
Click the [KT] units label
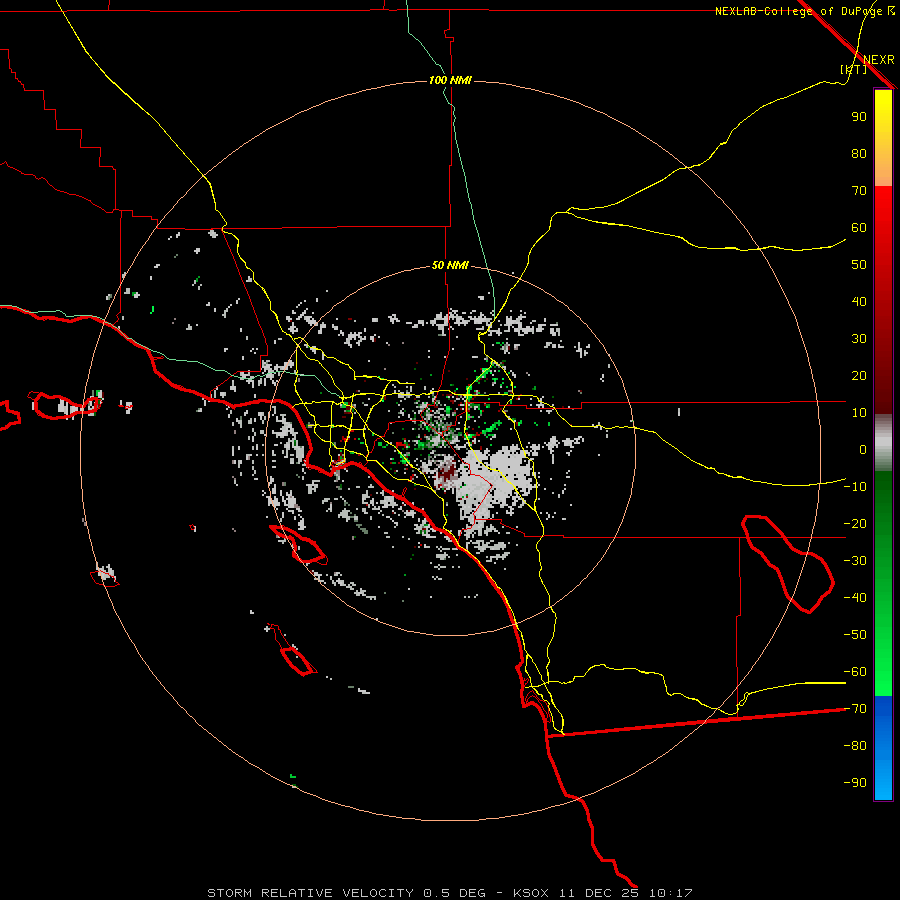pyautogui.click(x=853, y=69)
